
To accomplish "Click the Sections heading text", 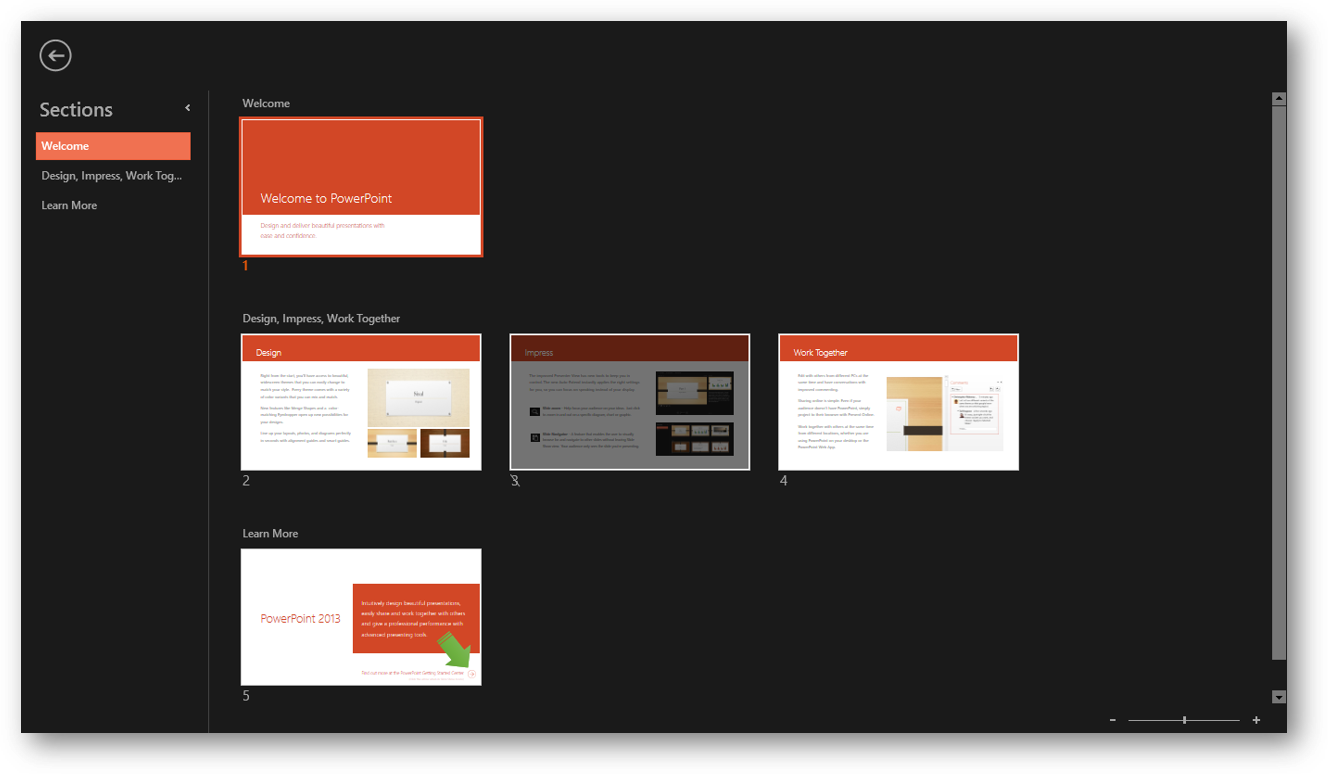I will [x=76, y=110].
